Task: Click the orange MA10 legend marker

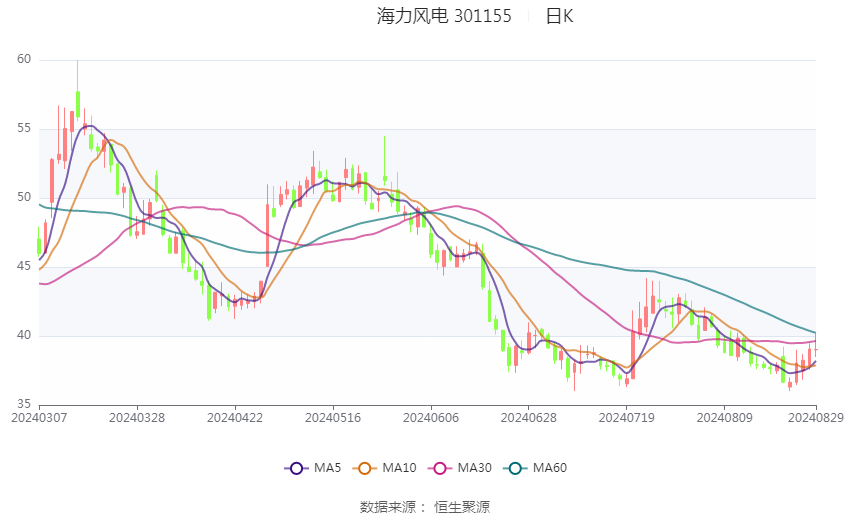Action: pos(366,467)
